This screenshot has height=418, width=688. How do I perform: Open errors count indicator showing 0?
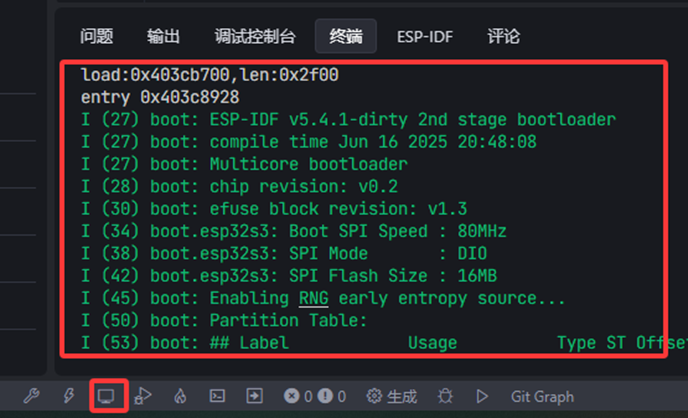tap(298, 397)
